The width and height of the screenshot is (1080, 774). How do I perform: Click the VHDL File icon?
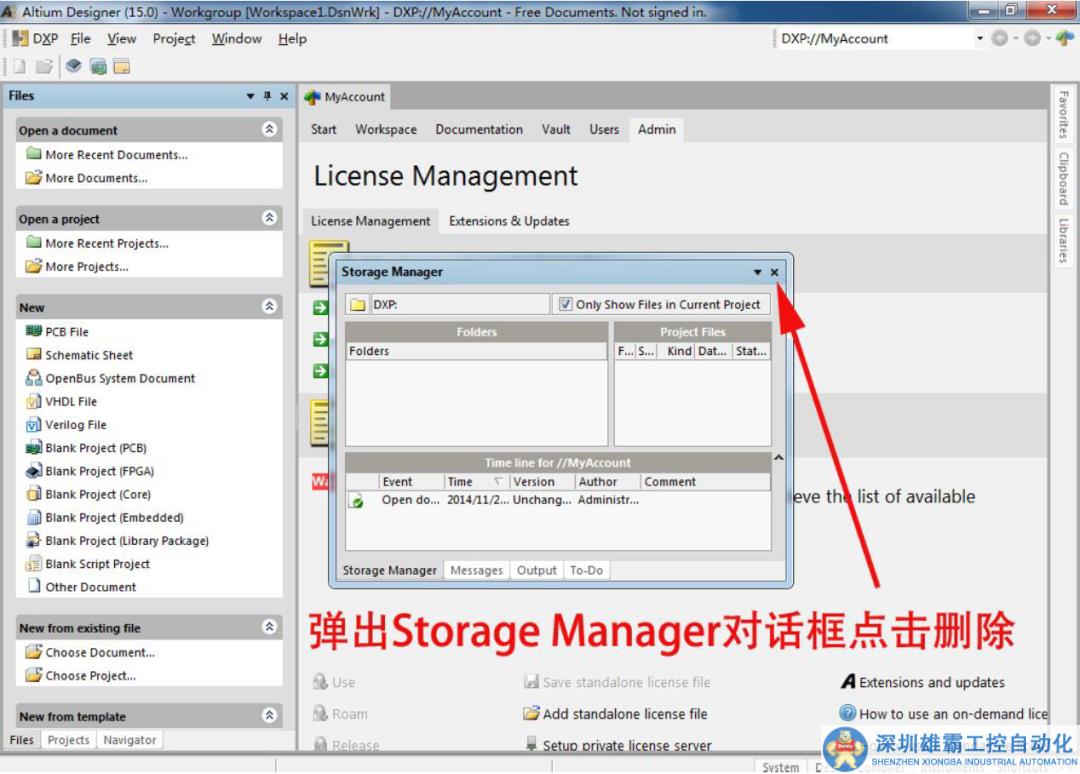33,401
